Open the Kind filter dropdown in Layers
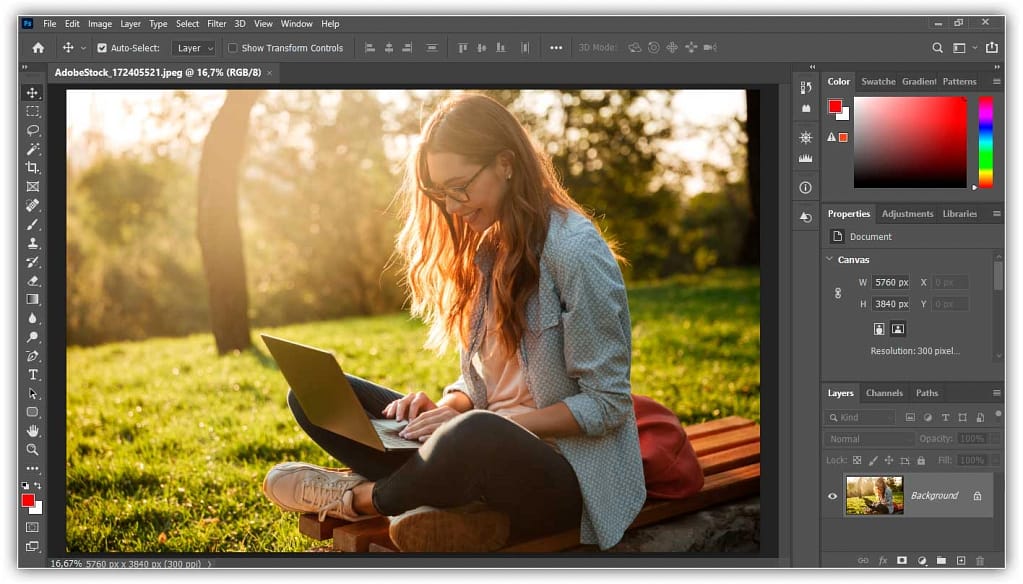This screenshot has height=584, width=1023. (x=862, y=418)
